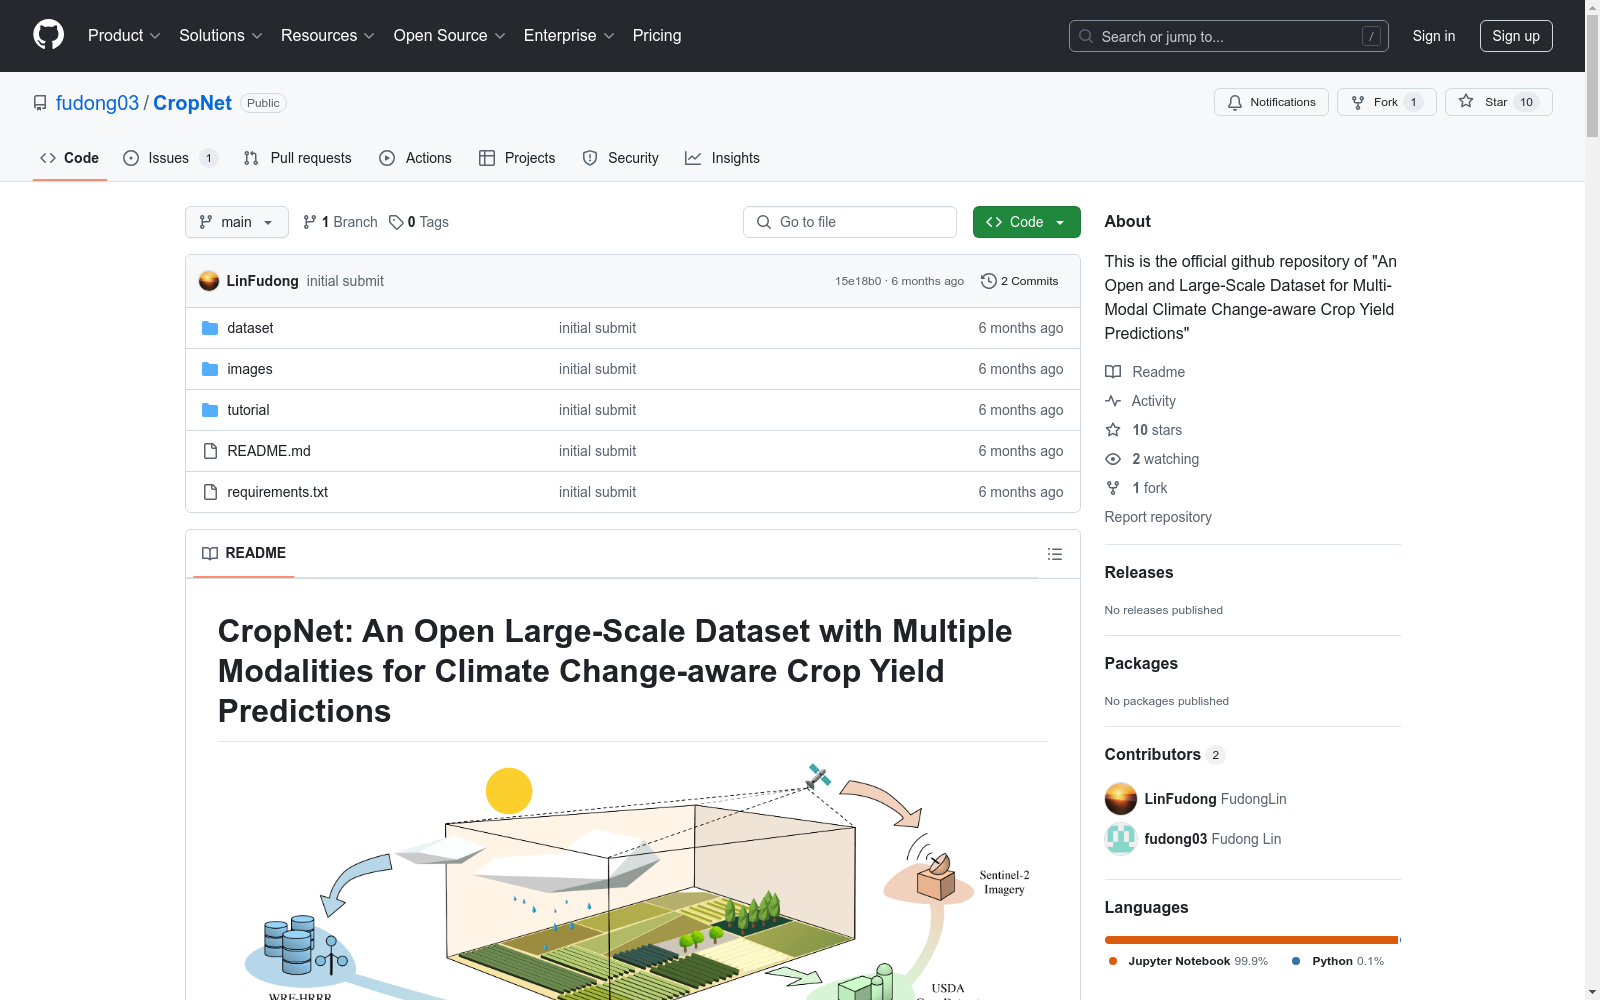Click the LinFudong contributor avatar

(1121, 799)
